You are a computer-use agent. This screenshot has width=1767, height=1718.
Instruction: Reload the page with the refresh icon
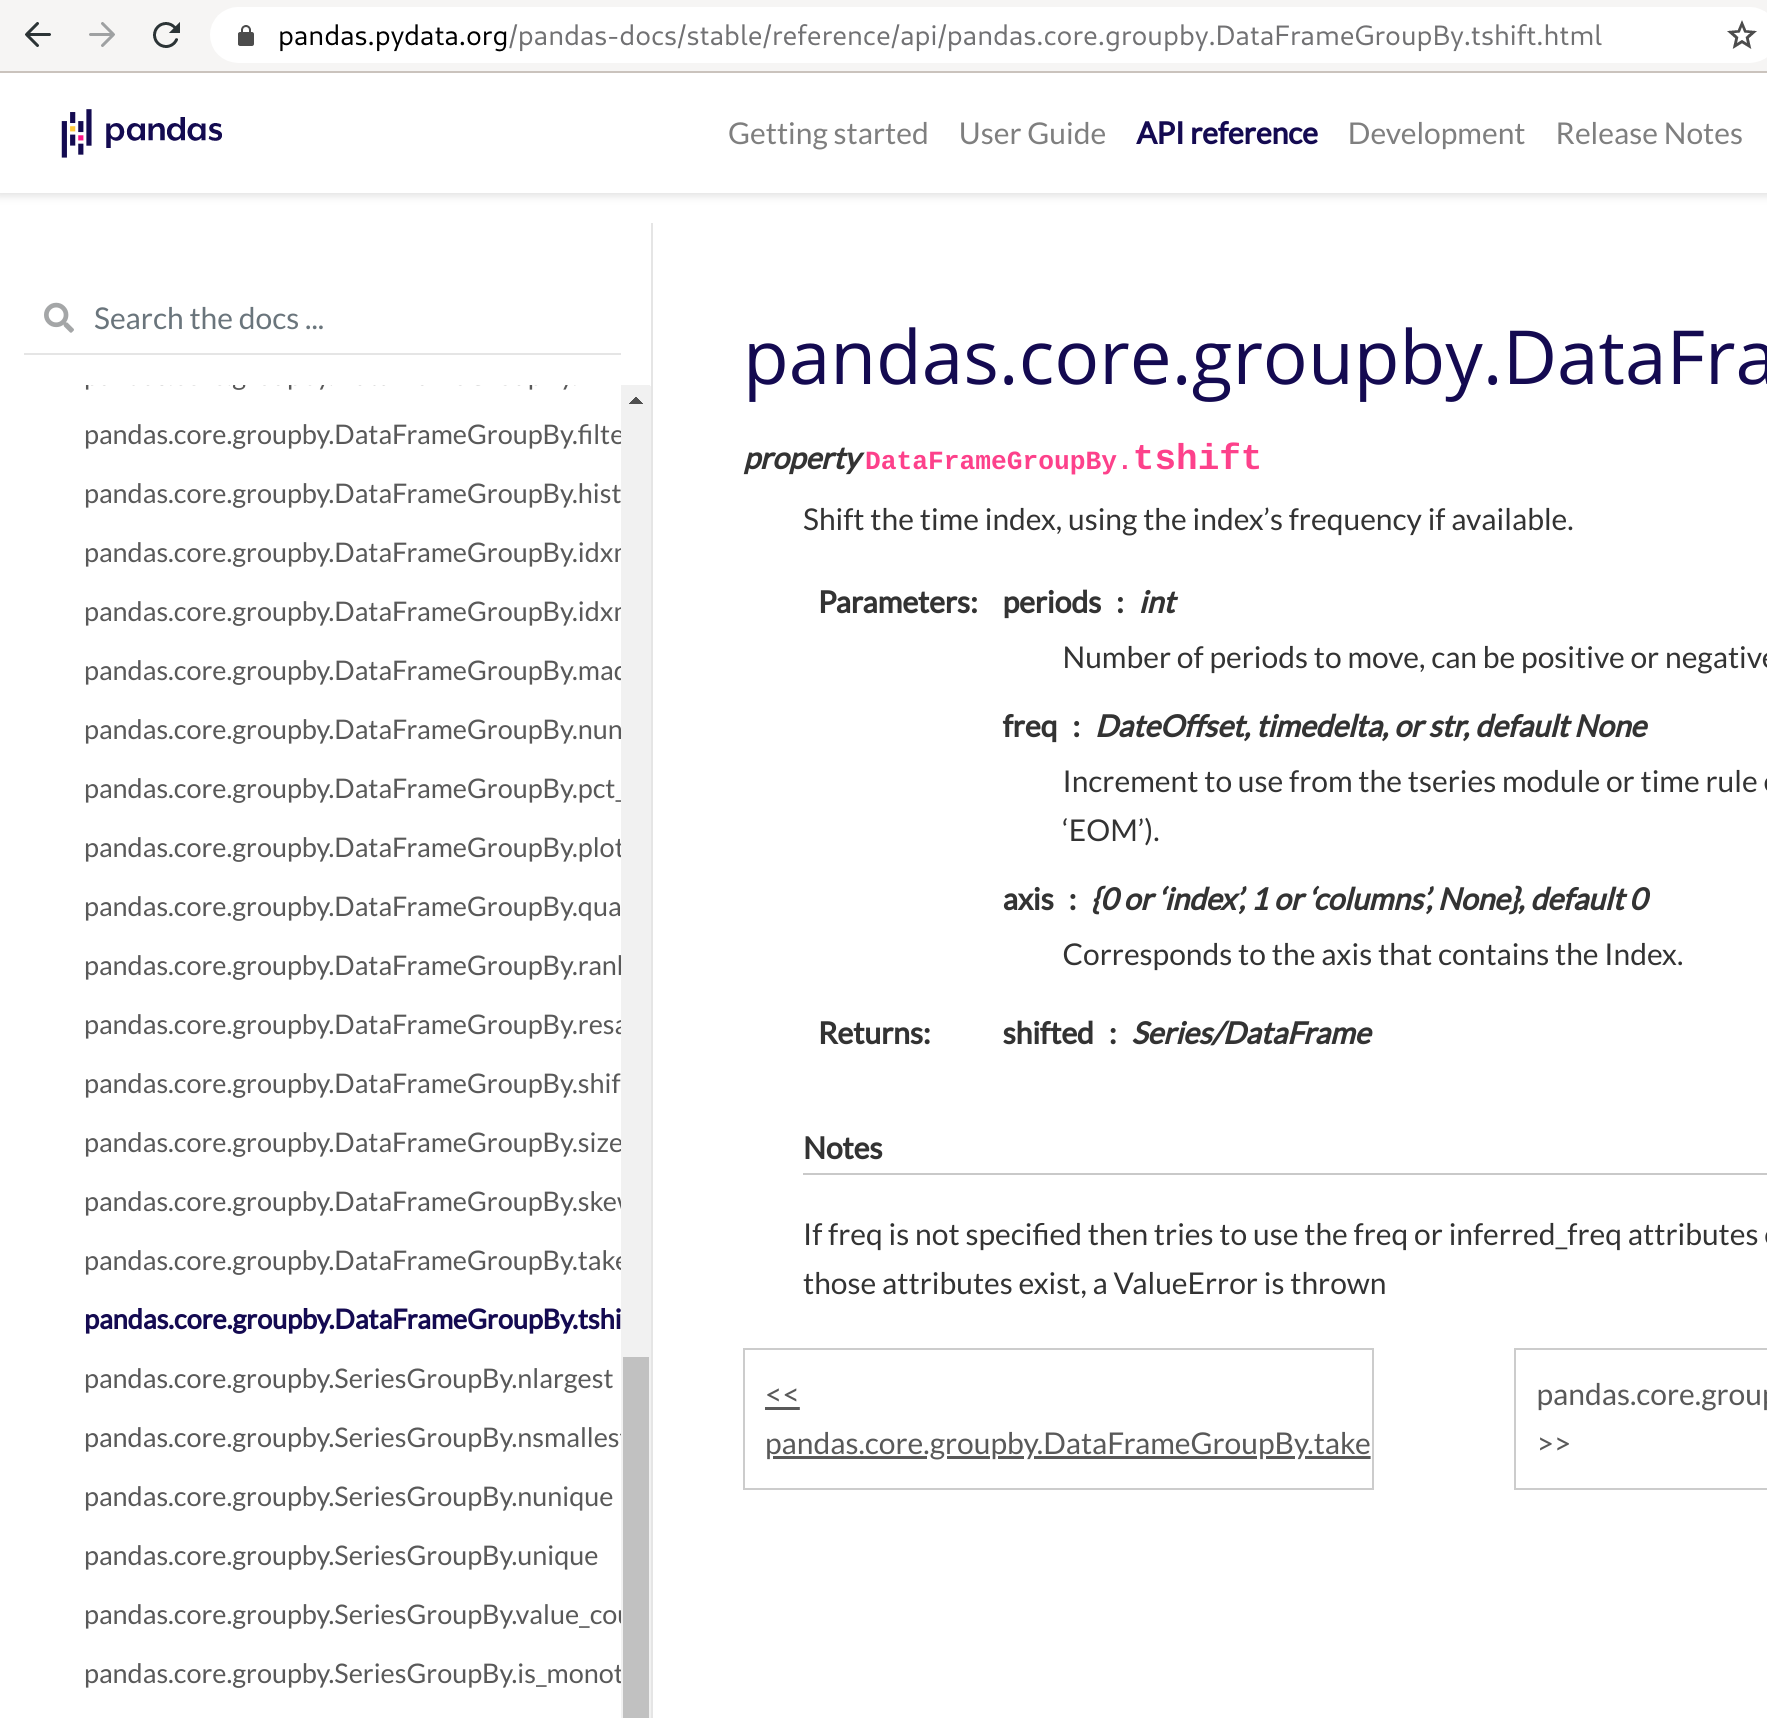point(166,35)
